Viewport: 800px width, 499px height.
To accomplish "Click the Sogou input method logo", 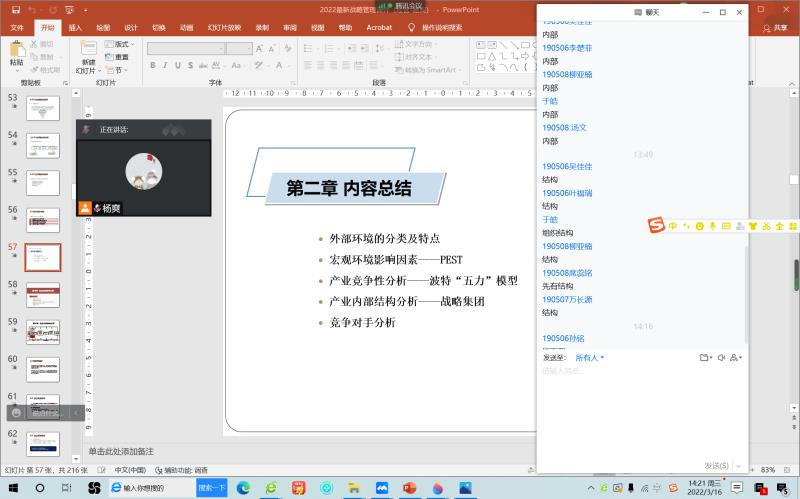I will pos(656,225).
